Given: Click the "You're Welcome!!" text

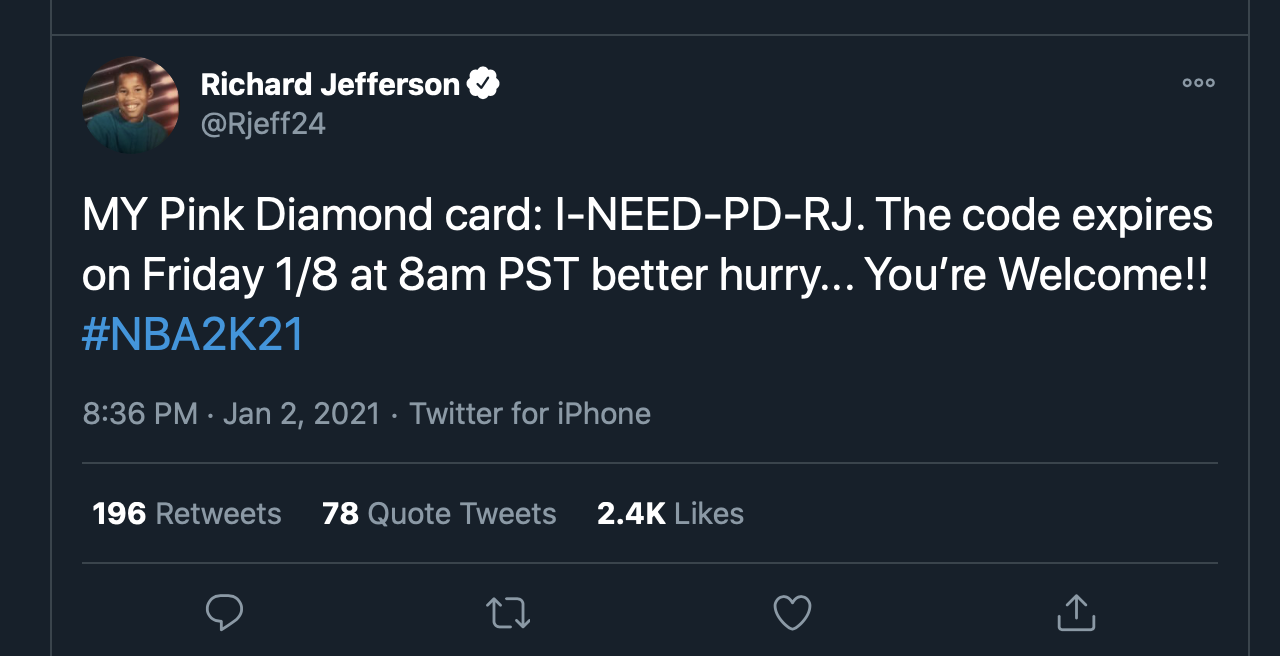Looking at the screenshot, I should [1036, 276].
